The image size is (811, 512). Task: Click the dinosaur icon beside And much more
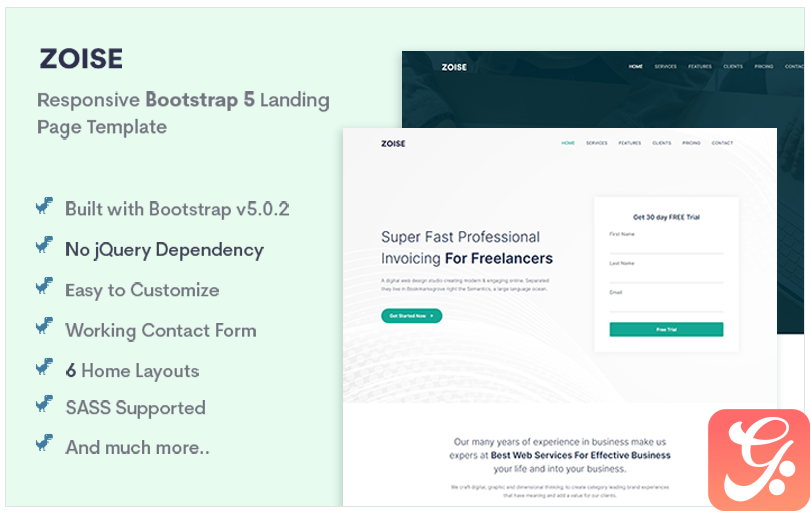[44, 443]
